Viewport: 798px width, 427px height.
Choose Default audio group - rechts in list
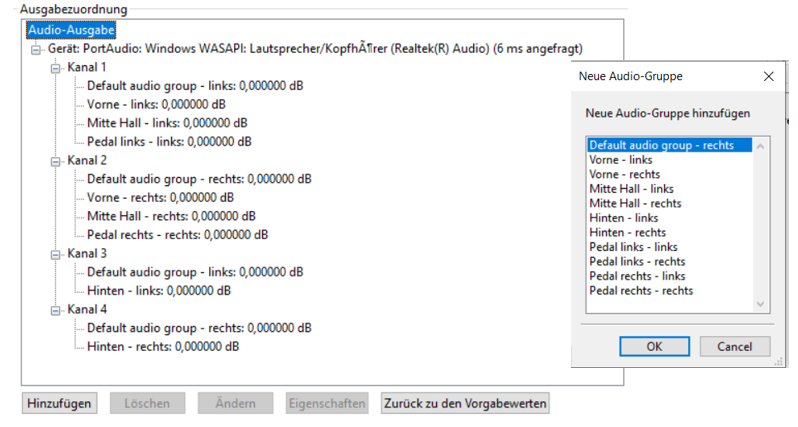pos(661,145)
